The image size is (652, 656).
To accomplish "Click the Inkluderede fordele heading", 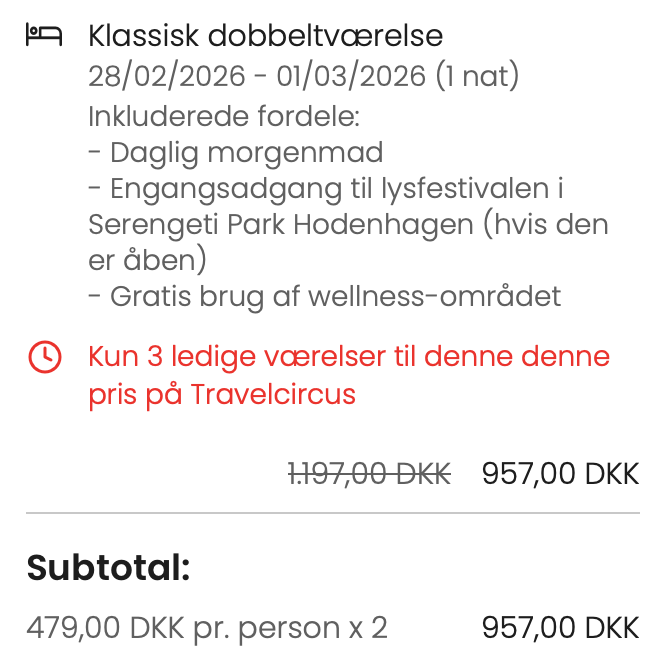I will point(223,115).
